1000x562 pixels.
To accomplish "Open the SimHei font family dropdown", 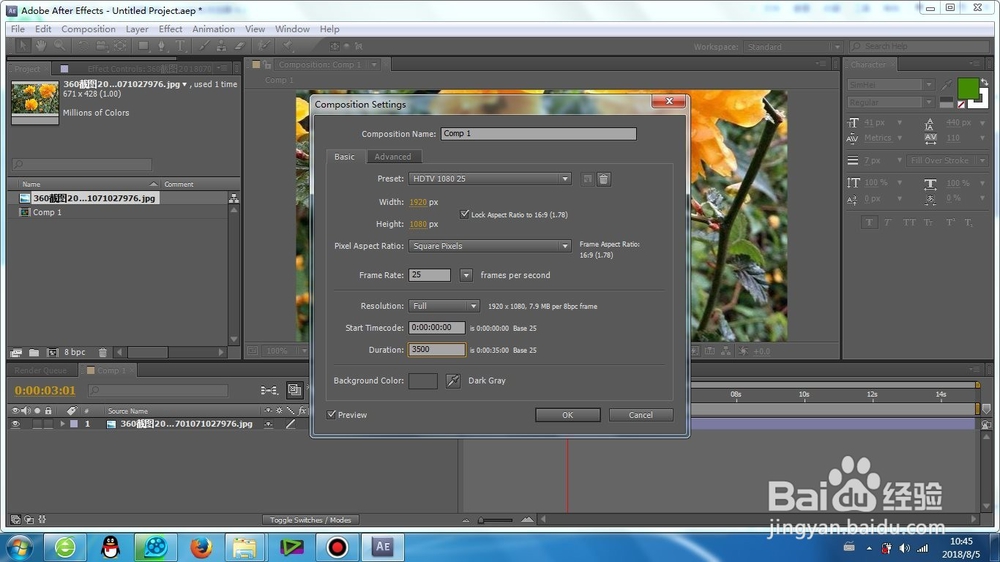I will [890, 85].
